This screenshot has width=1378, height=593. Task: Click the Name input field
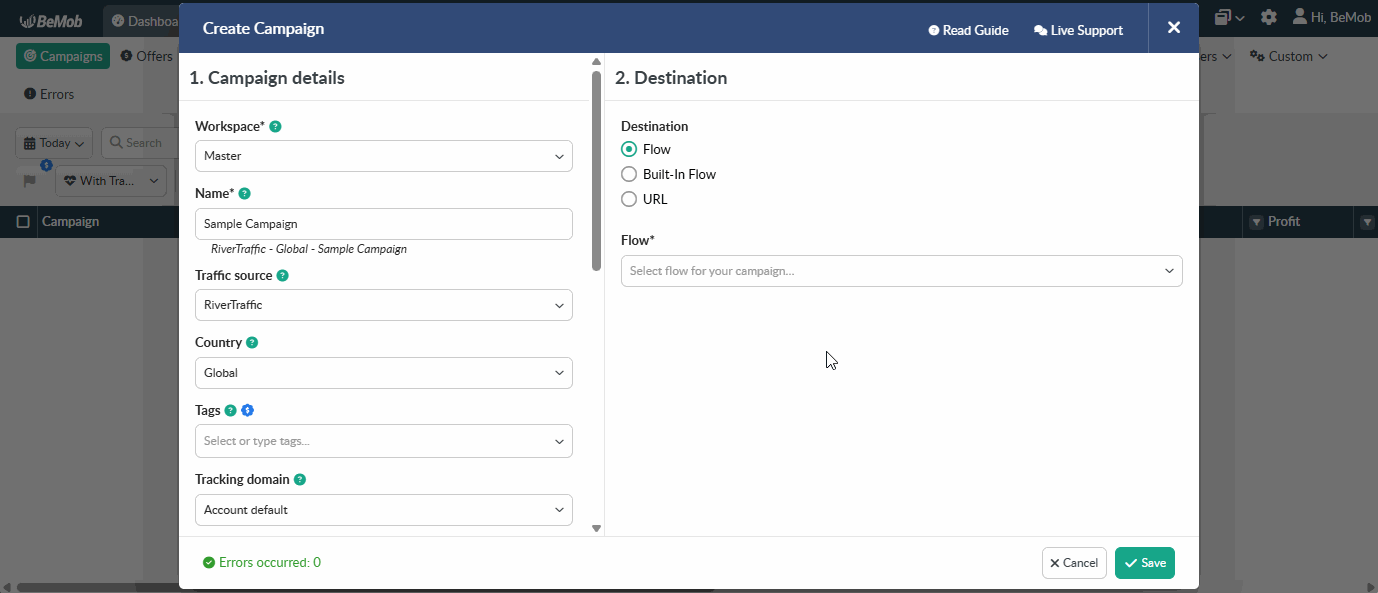tap(383, 224)
